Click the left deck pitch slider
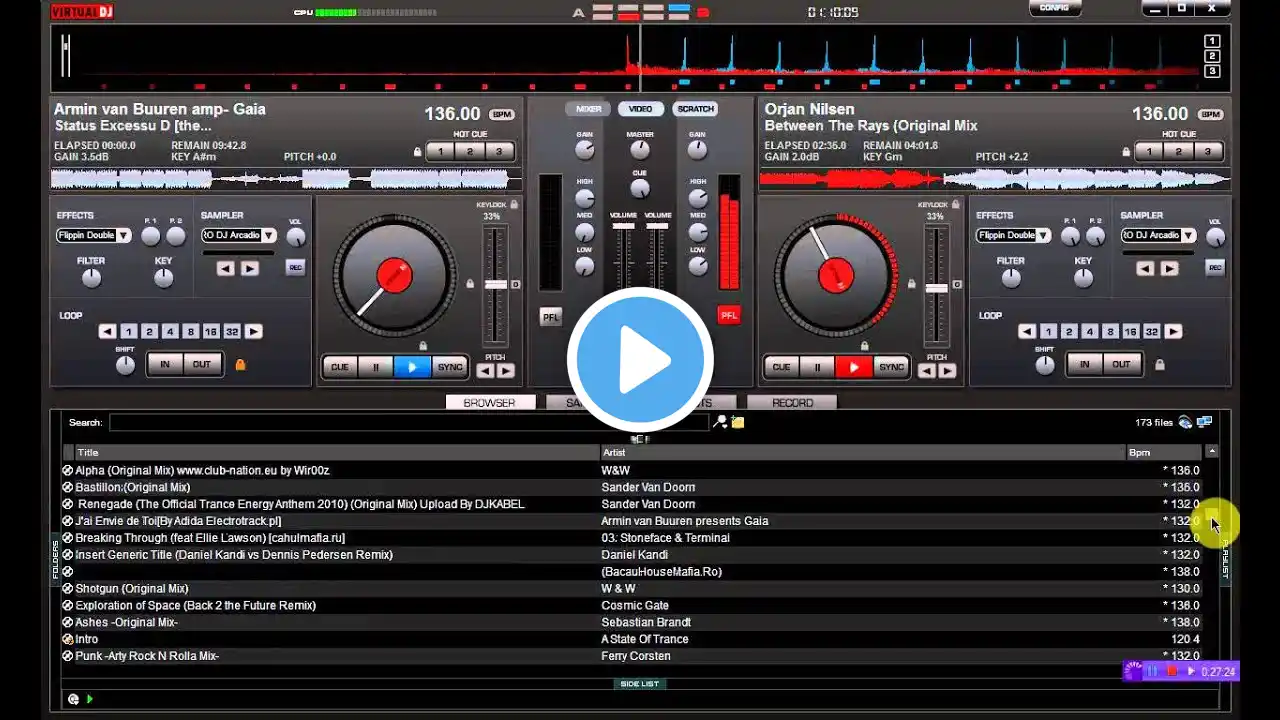Viewport: 1280px width, 720px height. coord(496,285)
